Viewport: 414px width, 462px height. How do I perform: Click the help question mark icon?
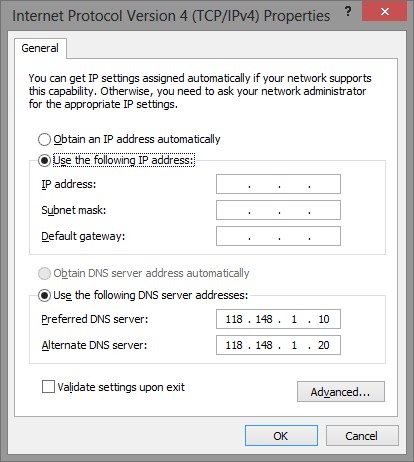click(348, 12)
